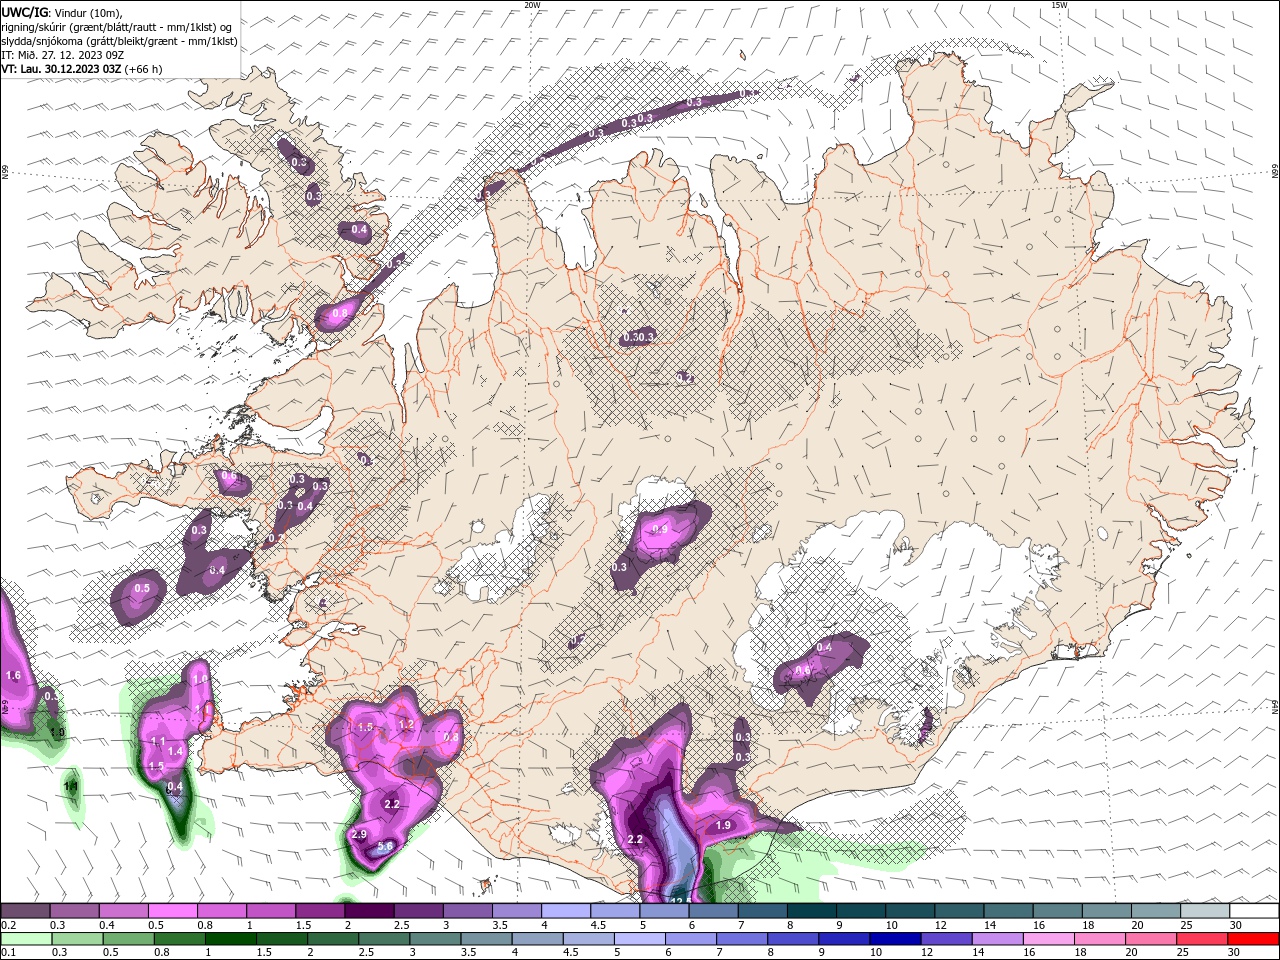1280x960 pixels.
Task: Click the 0.5 value in Faxaflói bay
Action: pos(142,588)
